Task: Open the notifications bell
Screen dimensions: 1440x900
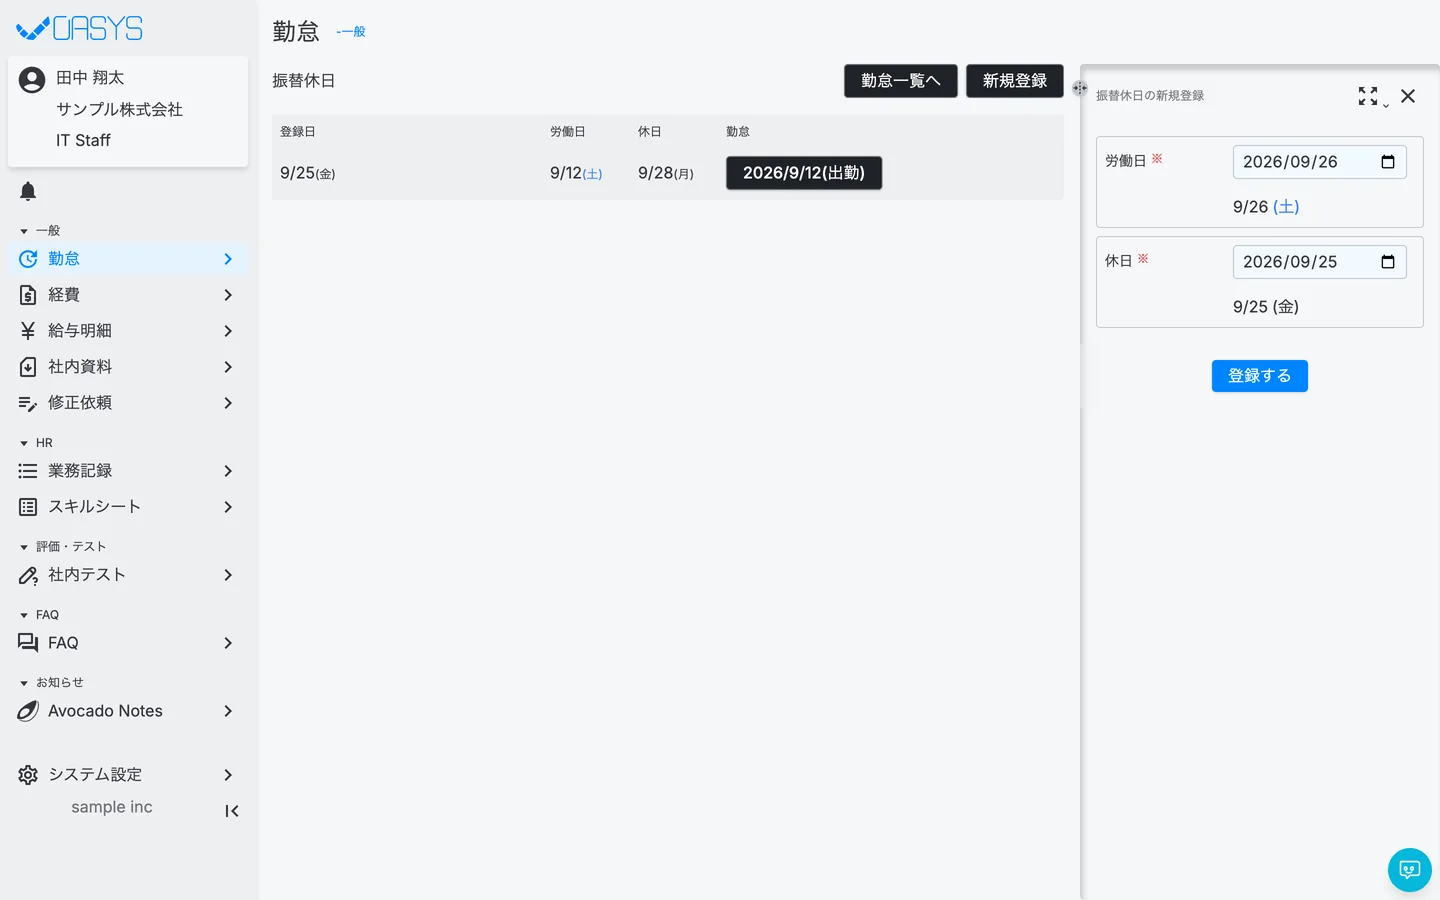Action: point(28,191)
